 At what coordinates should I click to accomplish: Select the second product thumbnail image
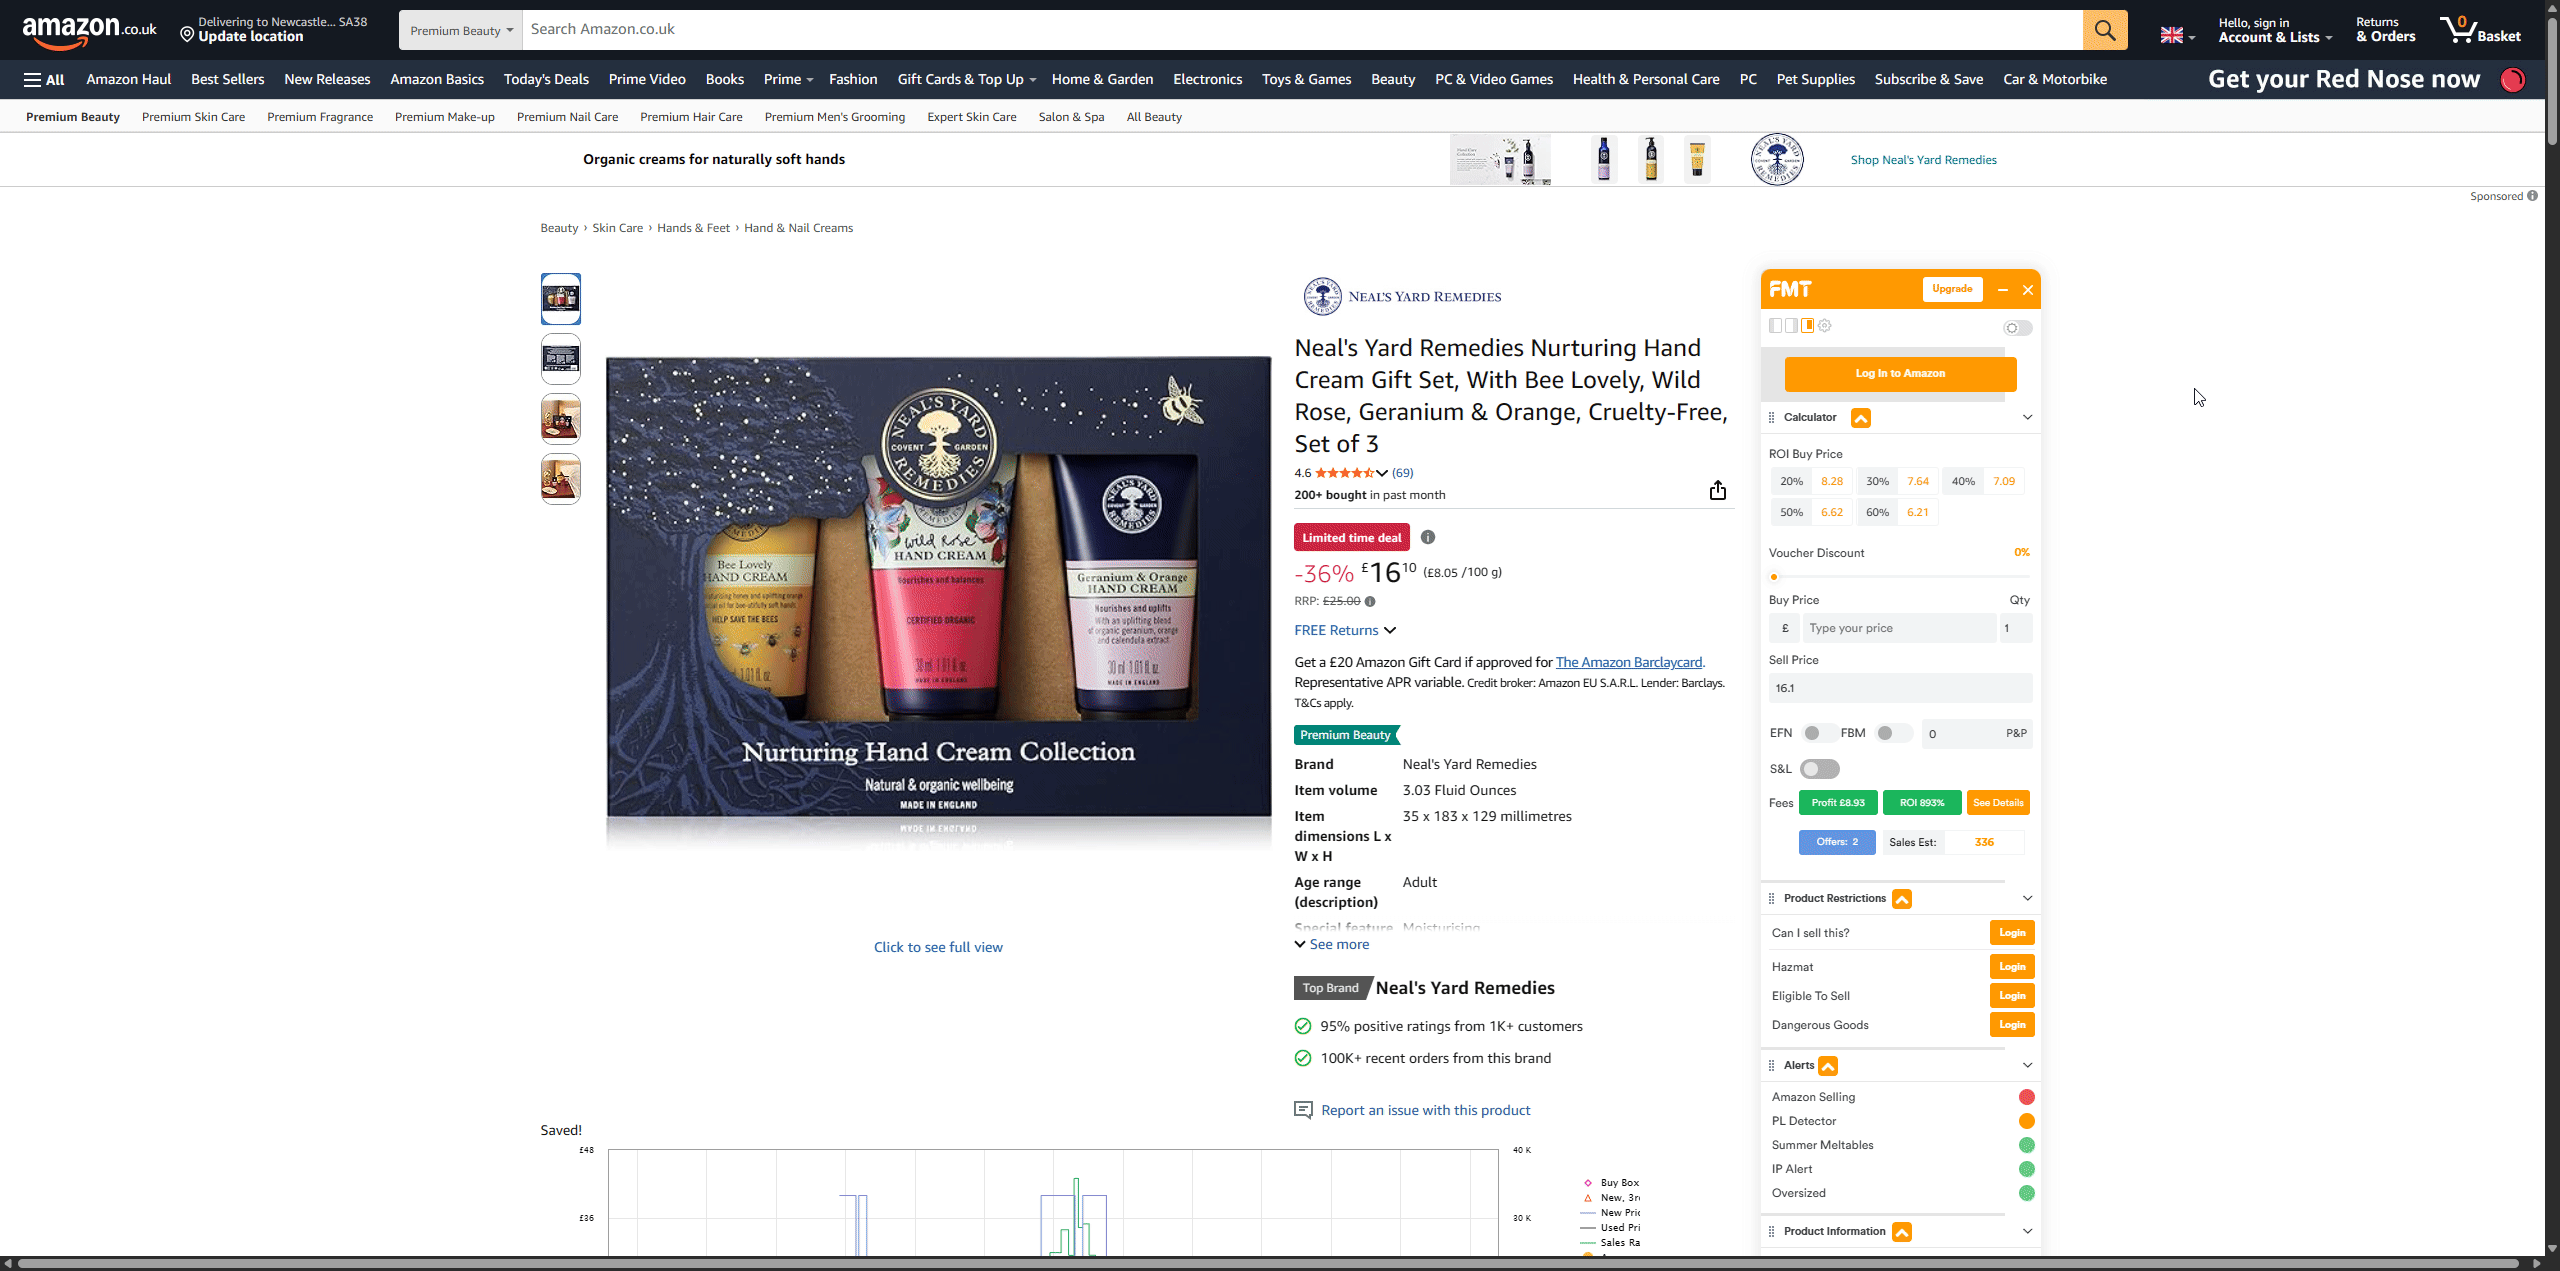point(561,358)
